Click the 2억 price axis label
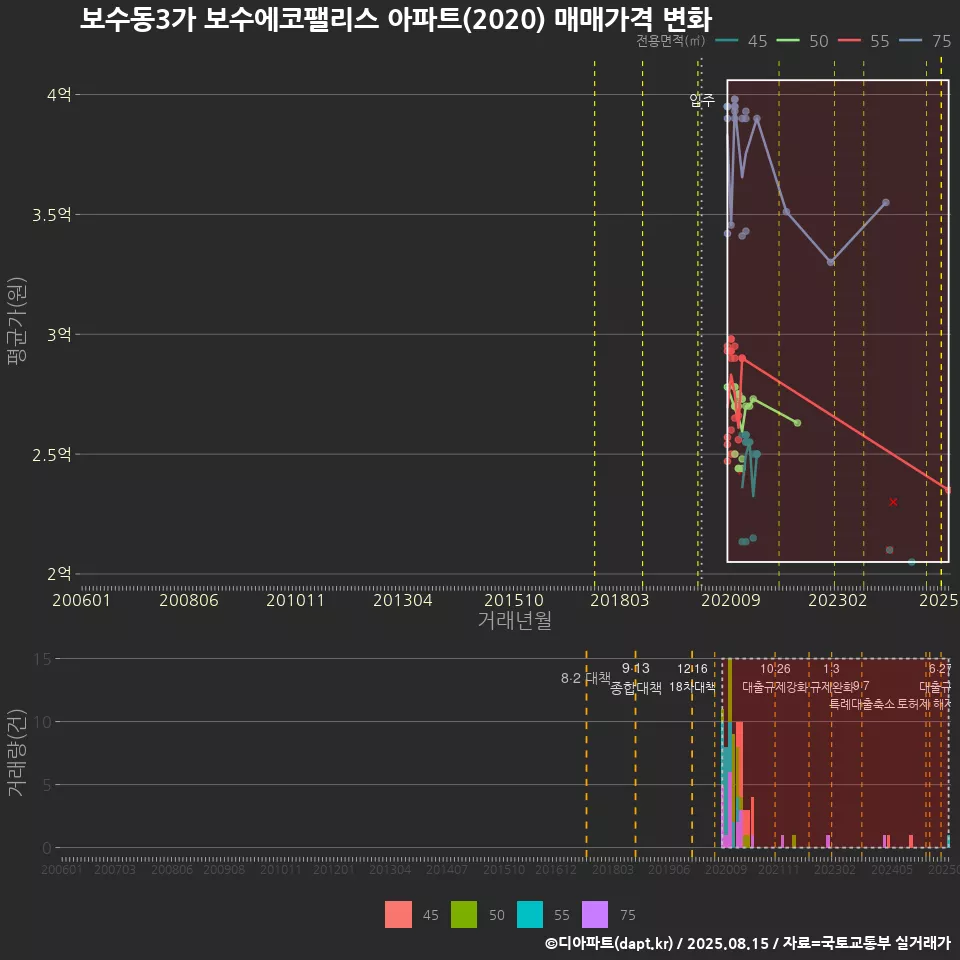Image resolution: width=960 pixels, height=960 pixels. point(59,574)
